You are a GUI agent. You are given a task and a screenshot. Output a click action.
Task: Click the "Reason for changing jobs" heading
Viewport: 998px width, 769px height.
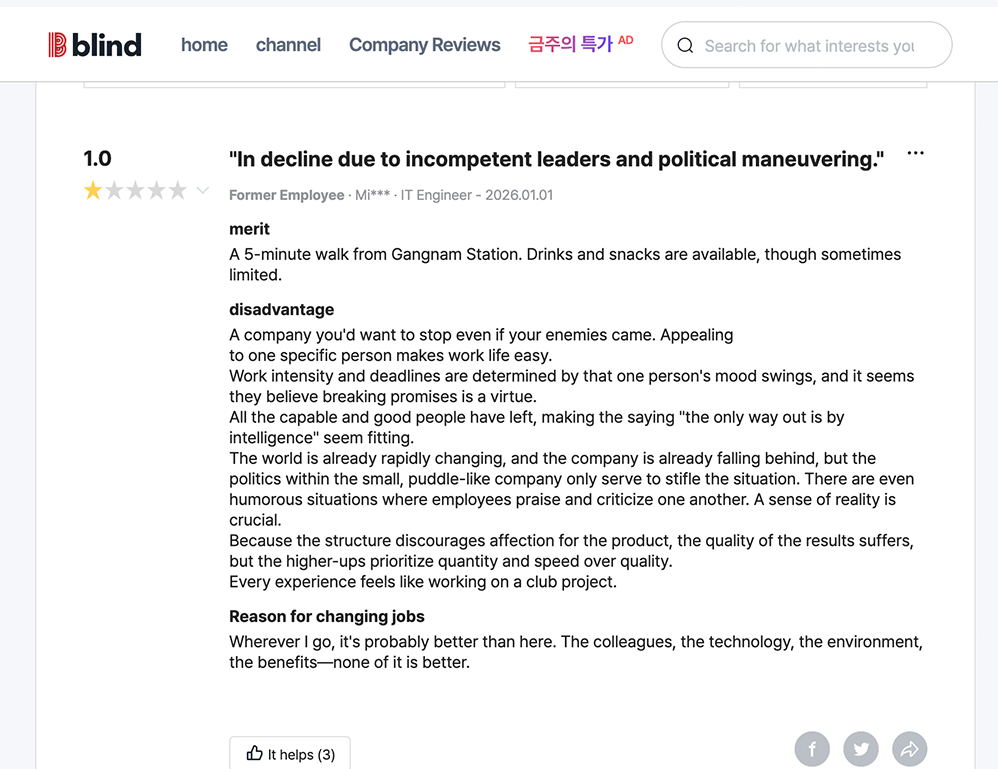pos(326,616)
